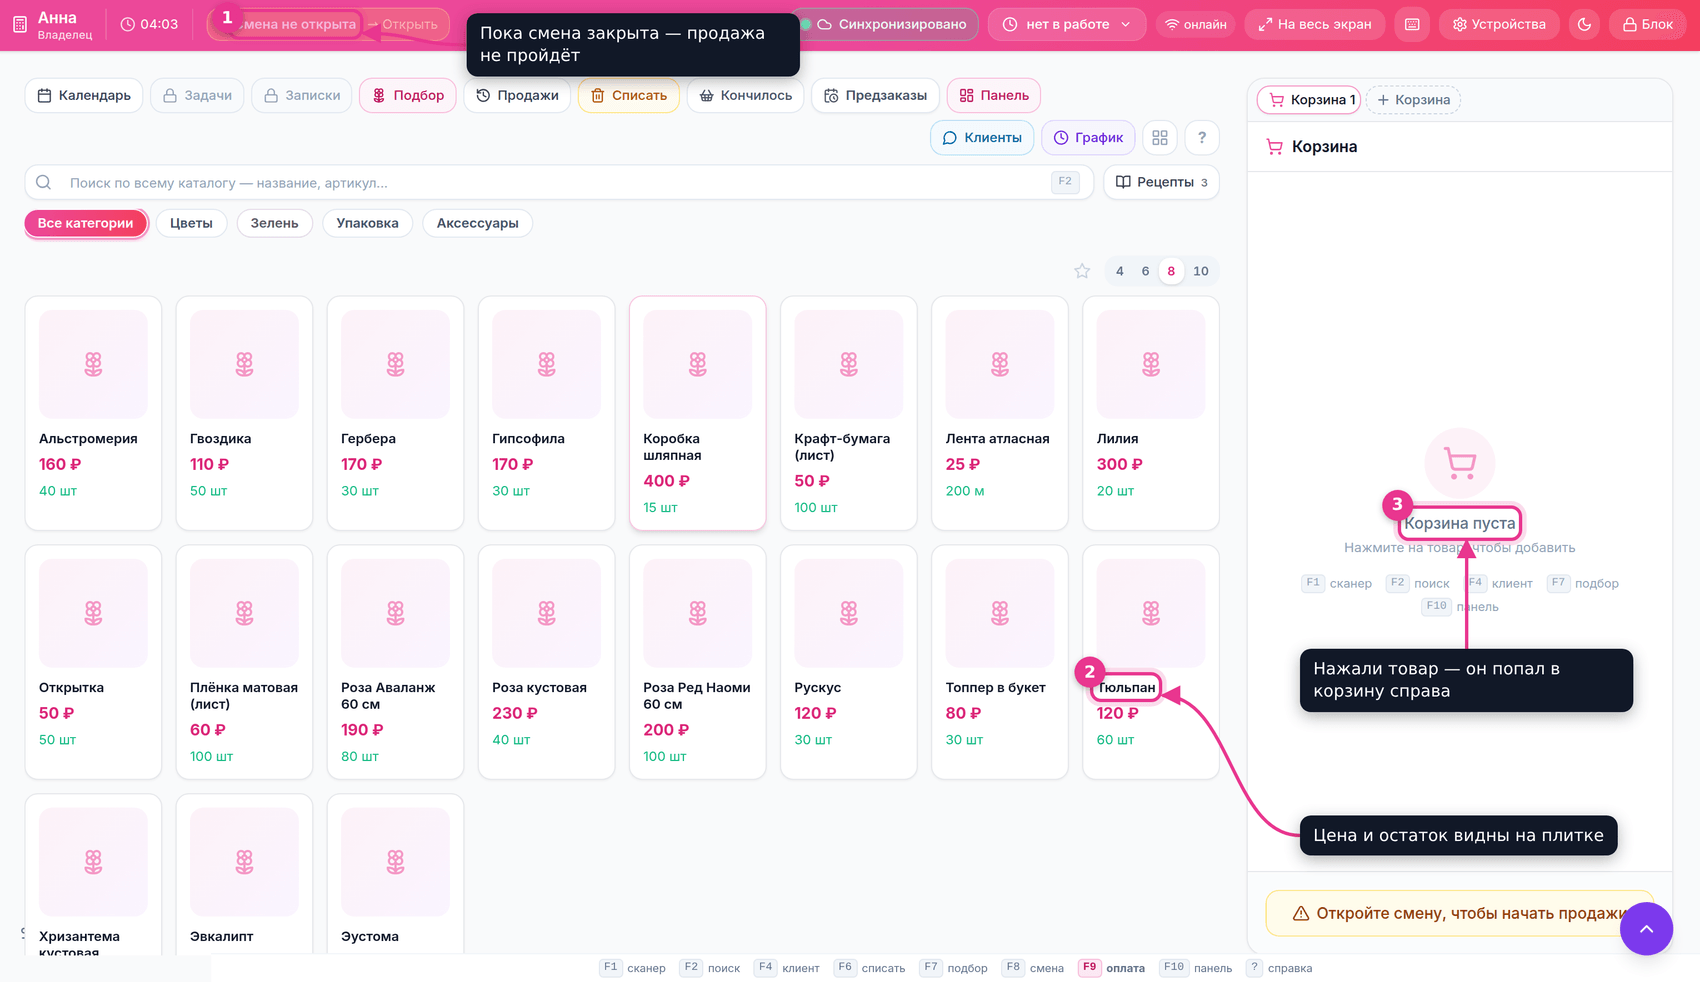1700x982 pixels.
Task: Set grid columns to 10
Action: click(x=1201, y=271)
